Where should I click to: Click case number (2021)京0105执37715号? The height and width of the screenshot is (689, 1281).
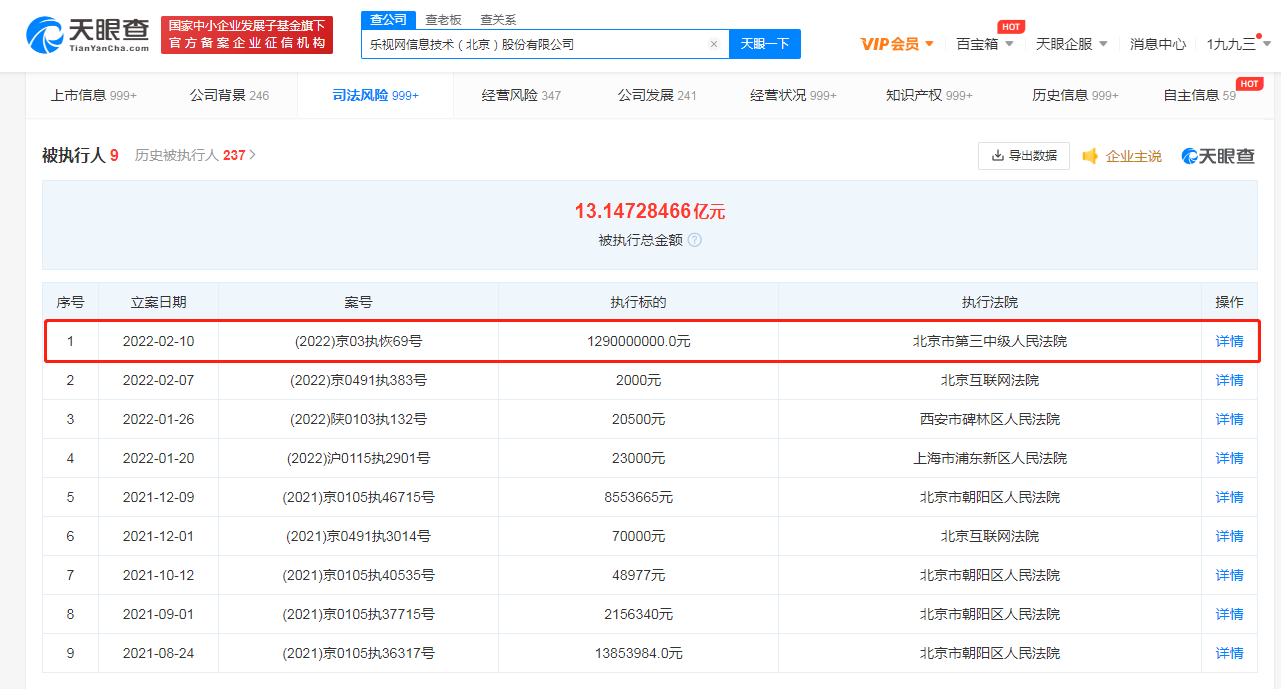click(359, 614)
